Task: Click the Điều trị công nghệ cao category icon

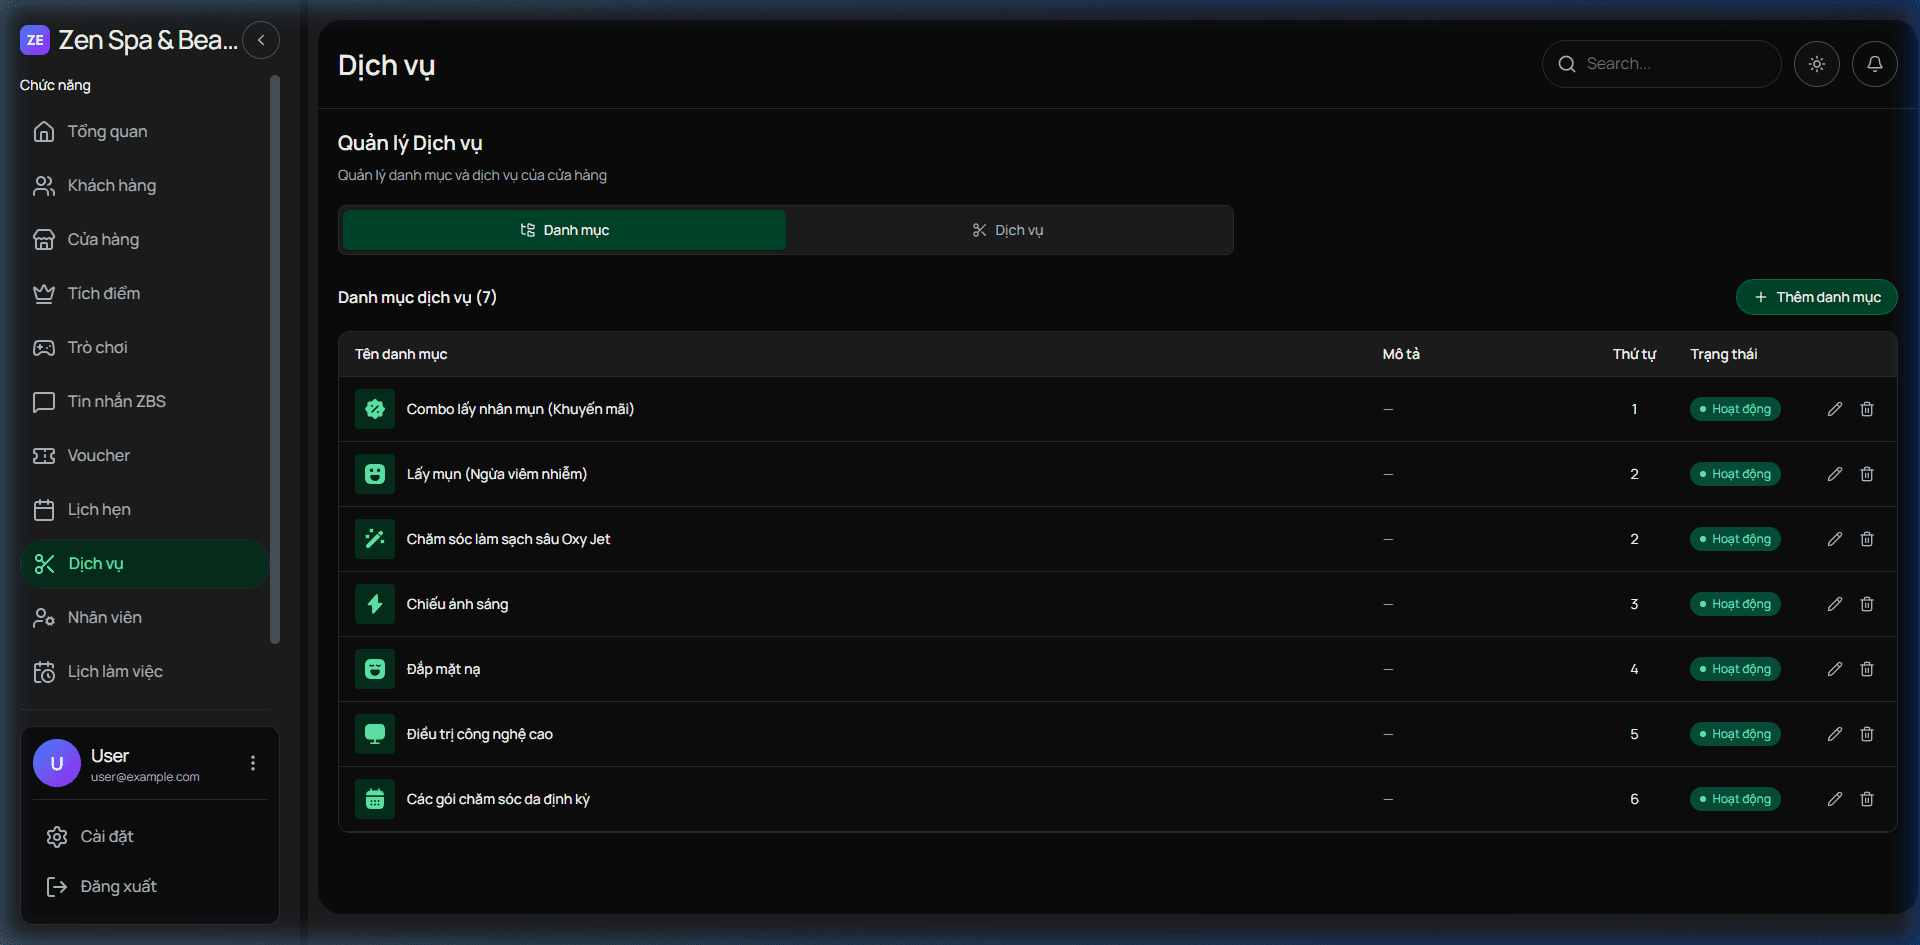Action: [375, 734]
